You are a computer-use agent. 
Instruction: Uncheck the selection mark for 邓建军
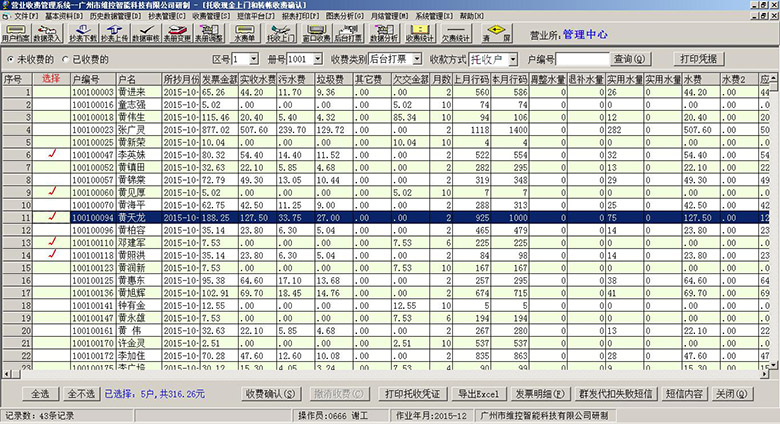click(x=52, y=242)
